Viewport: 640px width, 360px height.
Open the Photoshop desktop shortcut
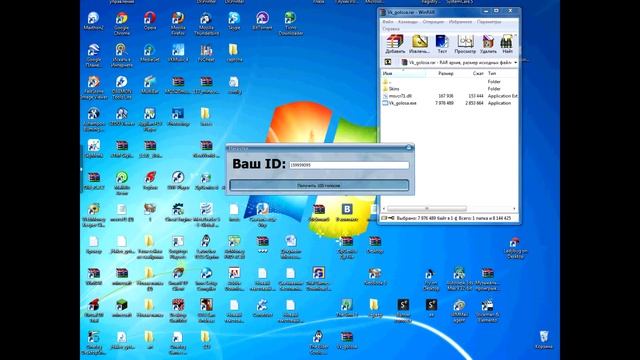click(x=178, y=117)
